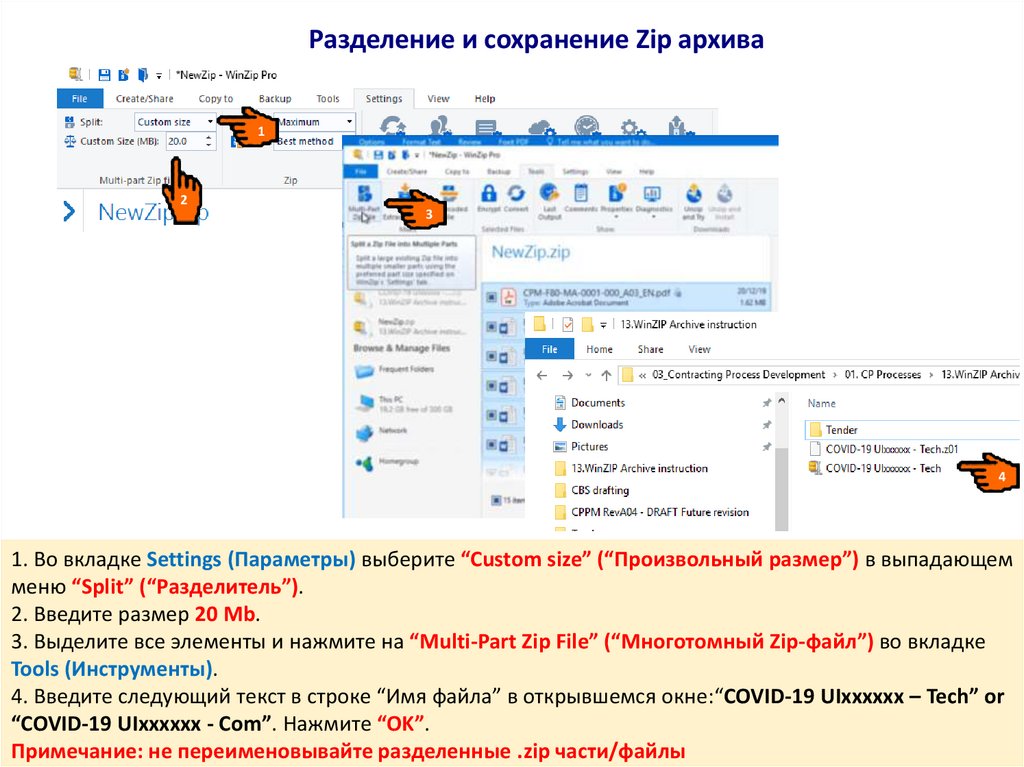Click the Encrypt padlock icon
The height and width of the screenshot is (767, 1024).
[x=488, y=193]
